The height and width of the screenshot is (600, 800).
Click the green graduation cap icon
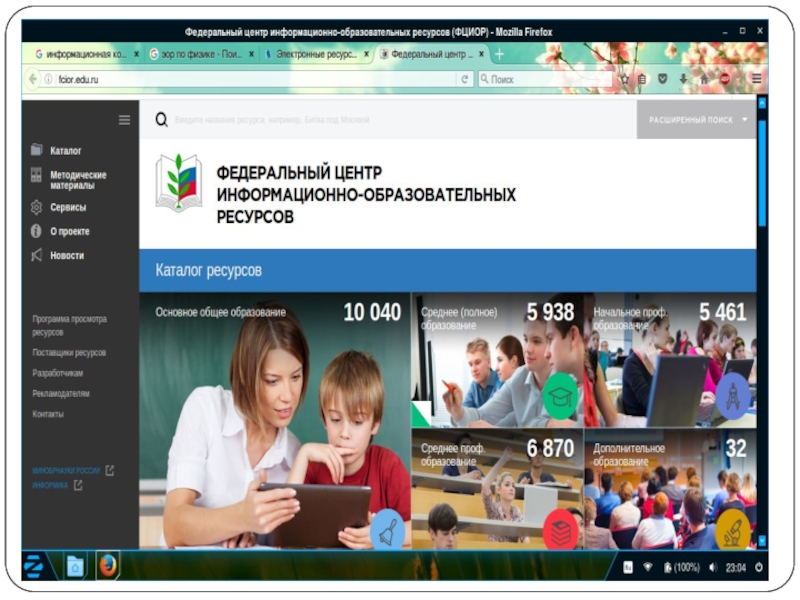click(x=560, y=395)
